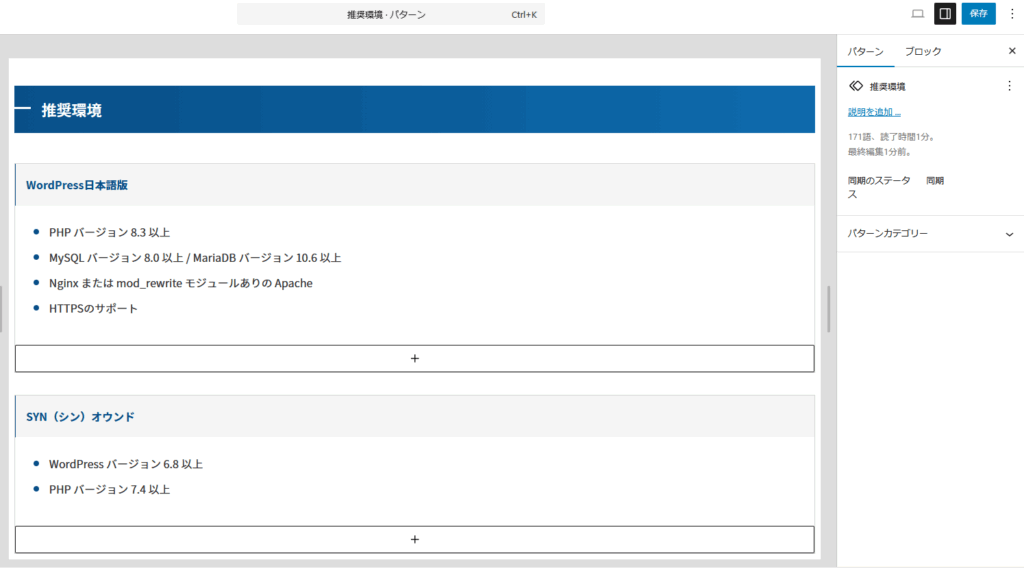Click the 保存 button
The height and width of the screenshot is (569, 1024).
[x=978, y=14]
